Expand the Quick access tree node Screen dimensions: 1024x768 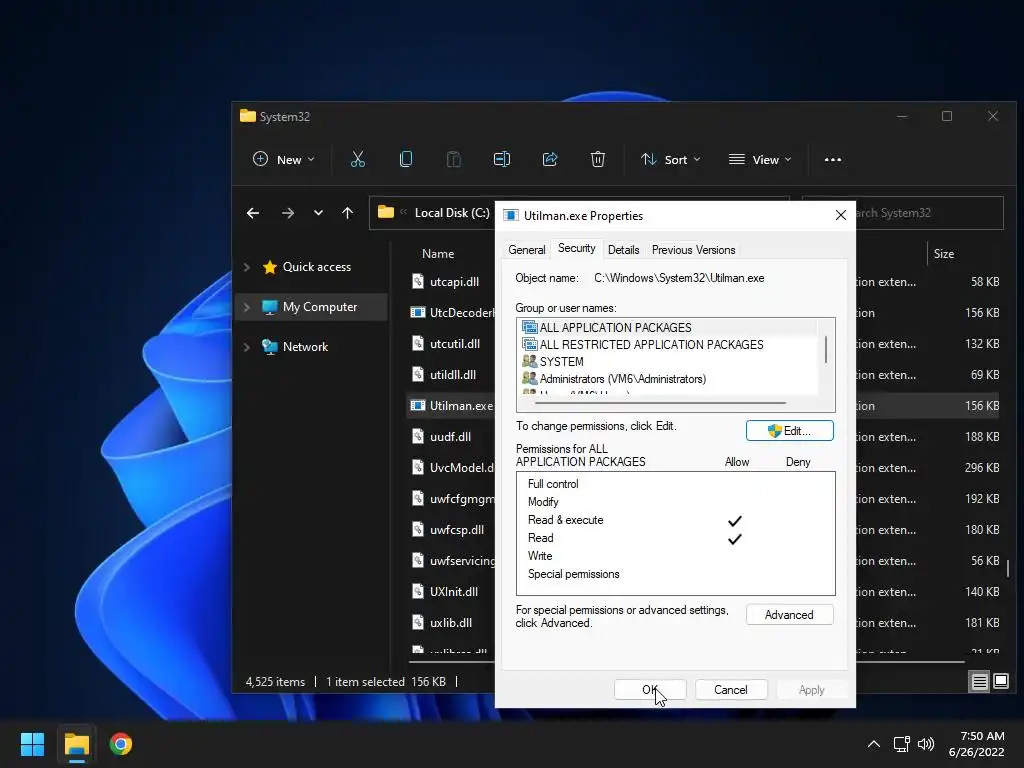pos(247,267)
